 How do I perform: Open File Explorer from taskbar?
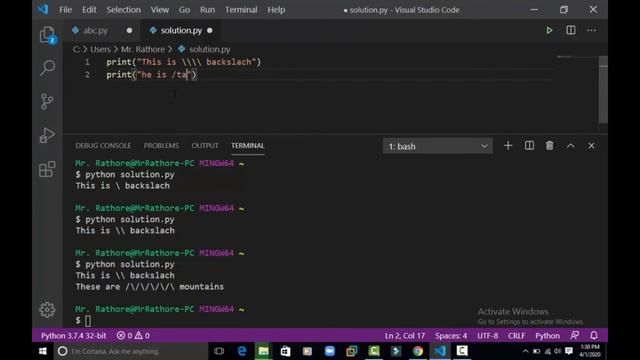click(263, 351)
